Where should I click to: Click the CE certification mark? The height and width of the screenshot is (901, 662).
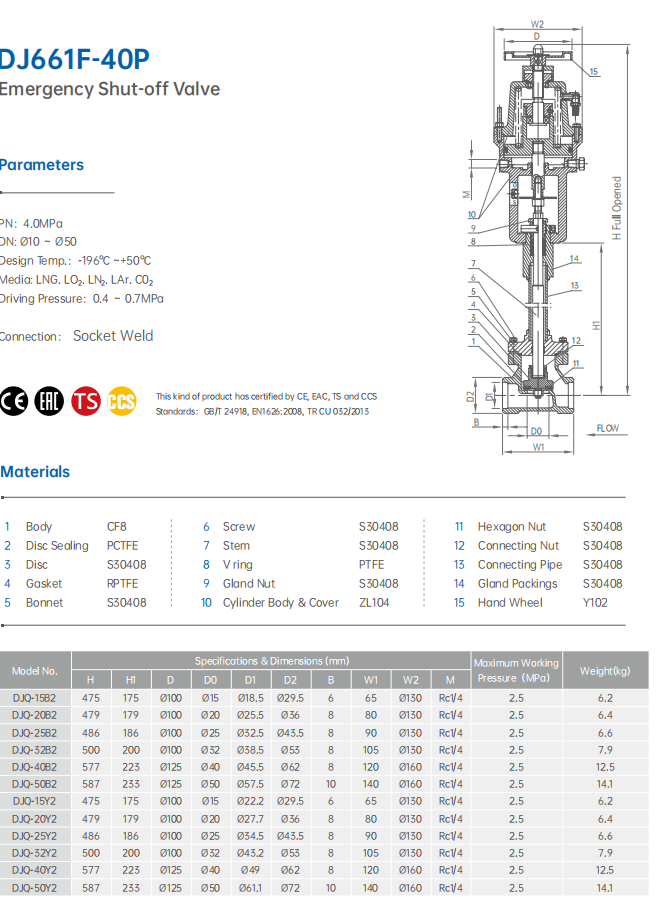coord(14,401)
